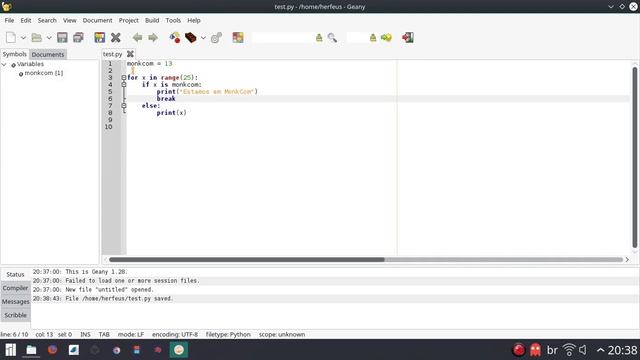The height and width of the screenshot is (360, 640).
Task: Open the new-file template dropdown arrow
Action: pyautogui.click(x=23, y=38)
